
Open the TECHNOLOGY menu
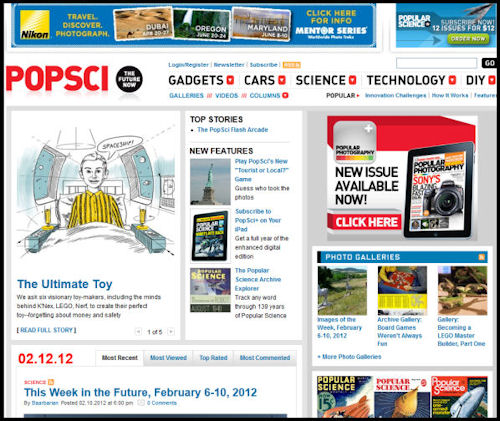pos(406,80)
